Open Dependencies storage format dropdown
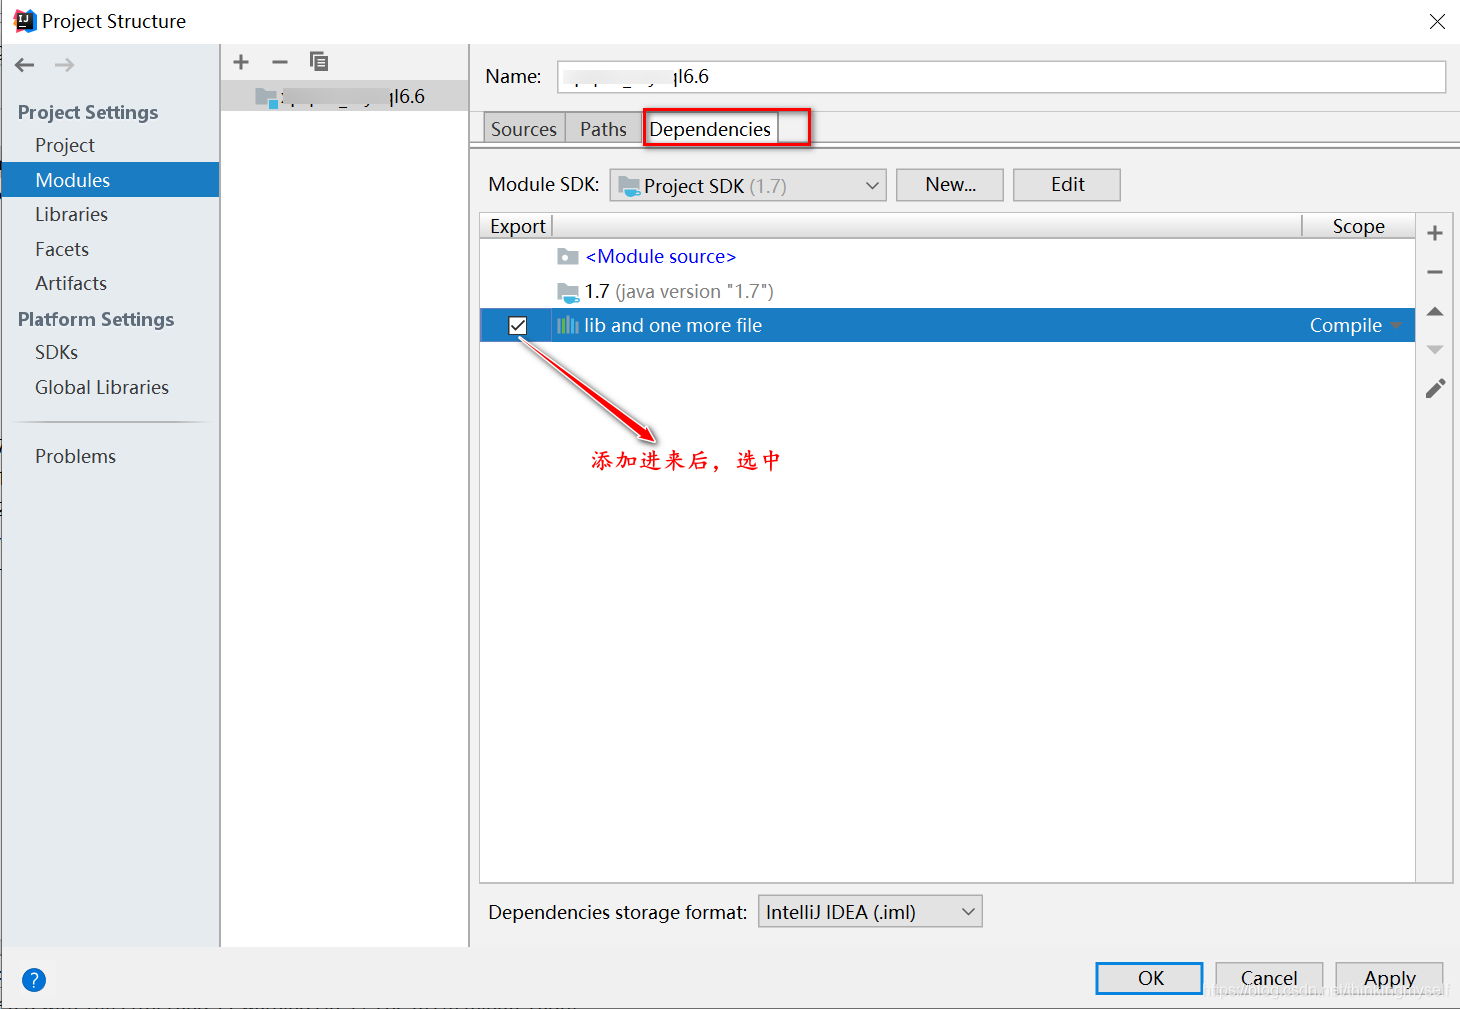1460x1009 pixels. pos(870,912)
